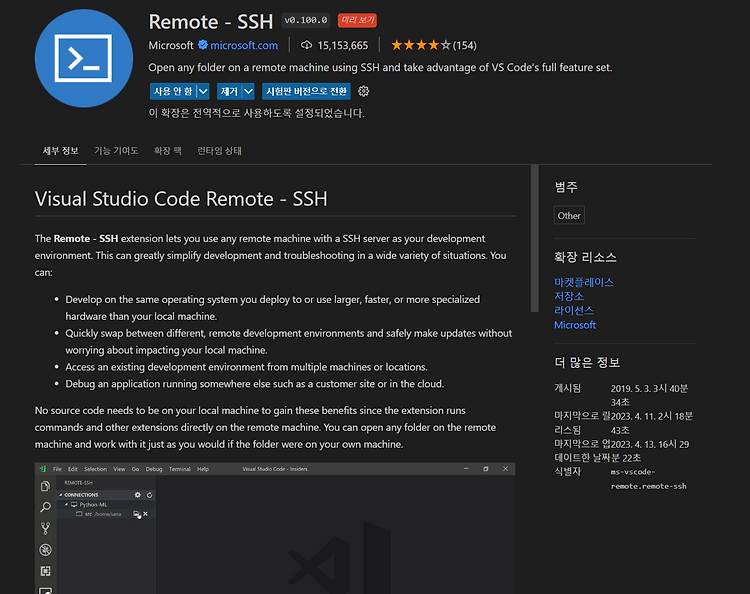Open the Go menu in the README screenshot

(135, 469)
